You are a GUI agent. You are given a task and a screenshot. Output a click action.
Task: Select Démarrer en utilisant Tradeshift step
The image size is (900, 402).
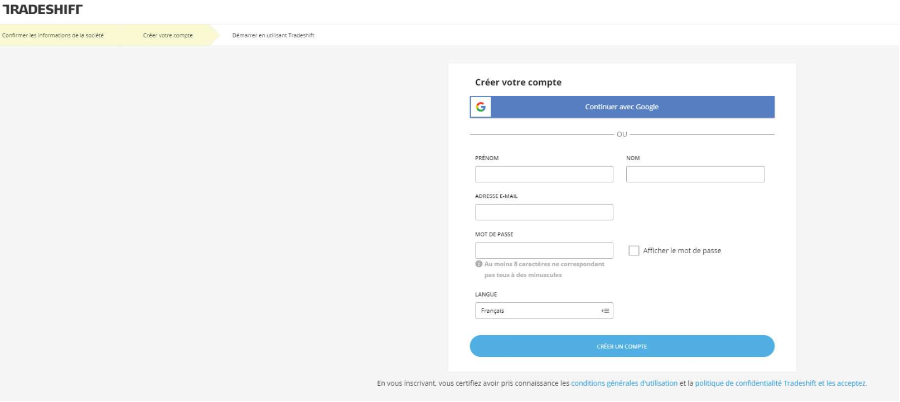[273, 35]
